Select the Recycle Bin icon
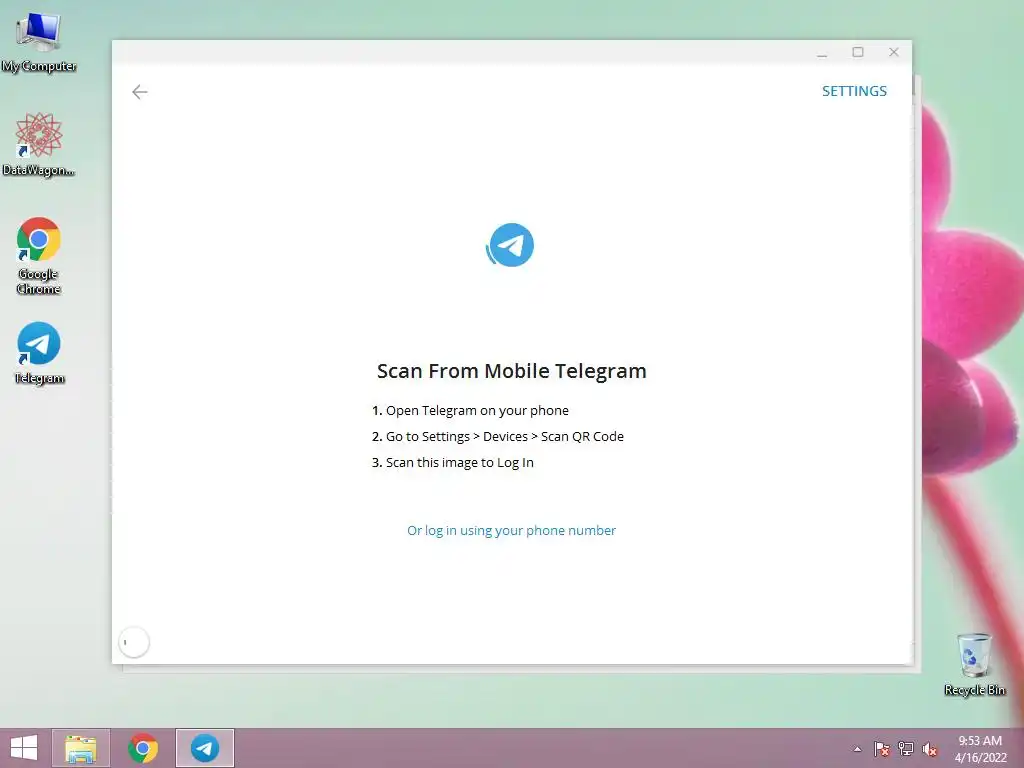This screenshot has width=1024, height=768. (x=974, y=664)
